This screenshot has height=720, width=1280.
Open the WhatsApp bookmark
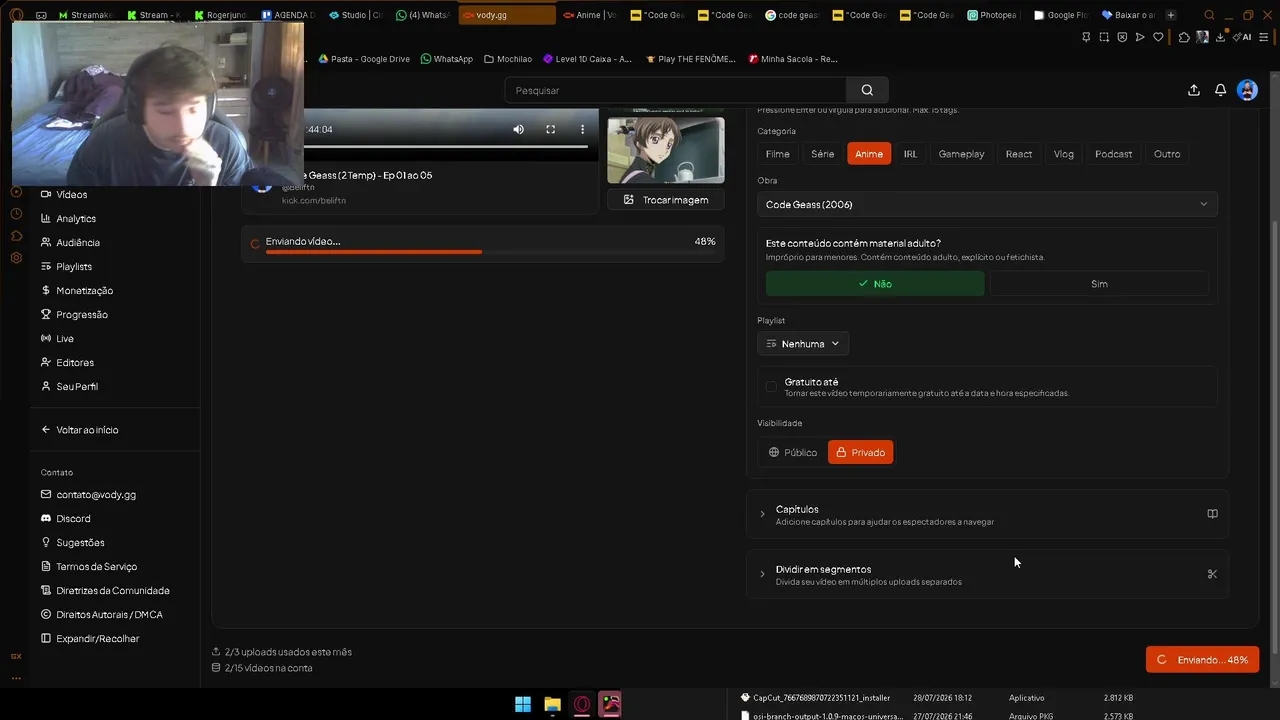point(446,59)
